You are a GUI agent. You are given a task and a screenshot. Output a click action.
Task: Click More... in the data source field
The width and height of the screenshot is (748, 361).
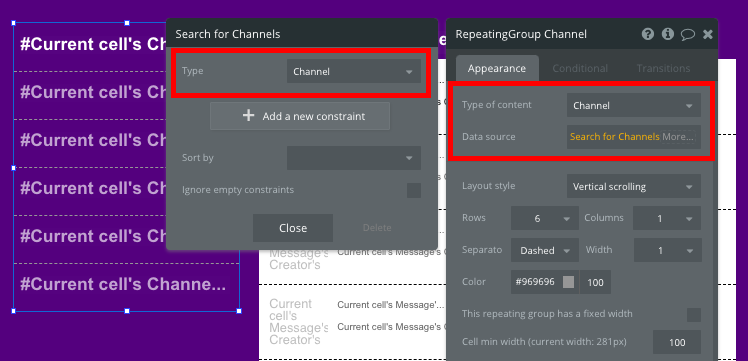coord(677,137)
